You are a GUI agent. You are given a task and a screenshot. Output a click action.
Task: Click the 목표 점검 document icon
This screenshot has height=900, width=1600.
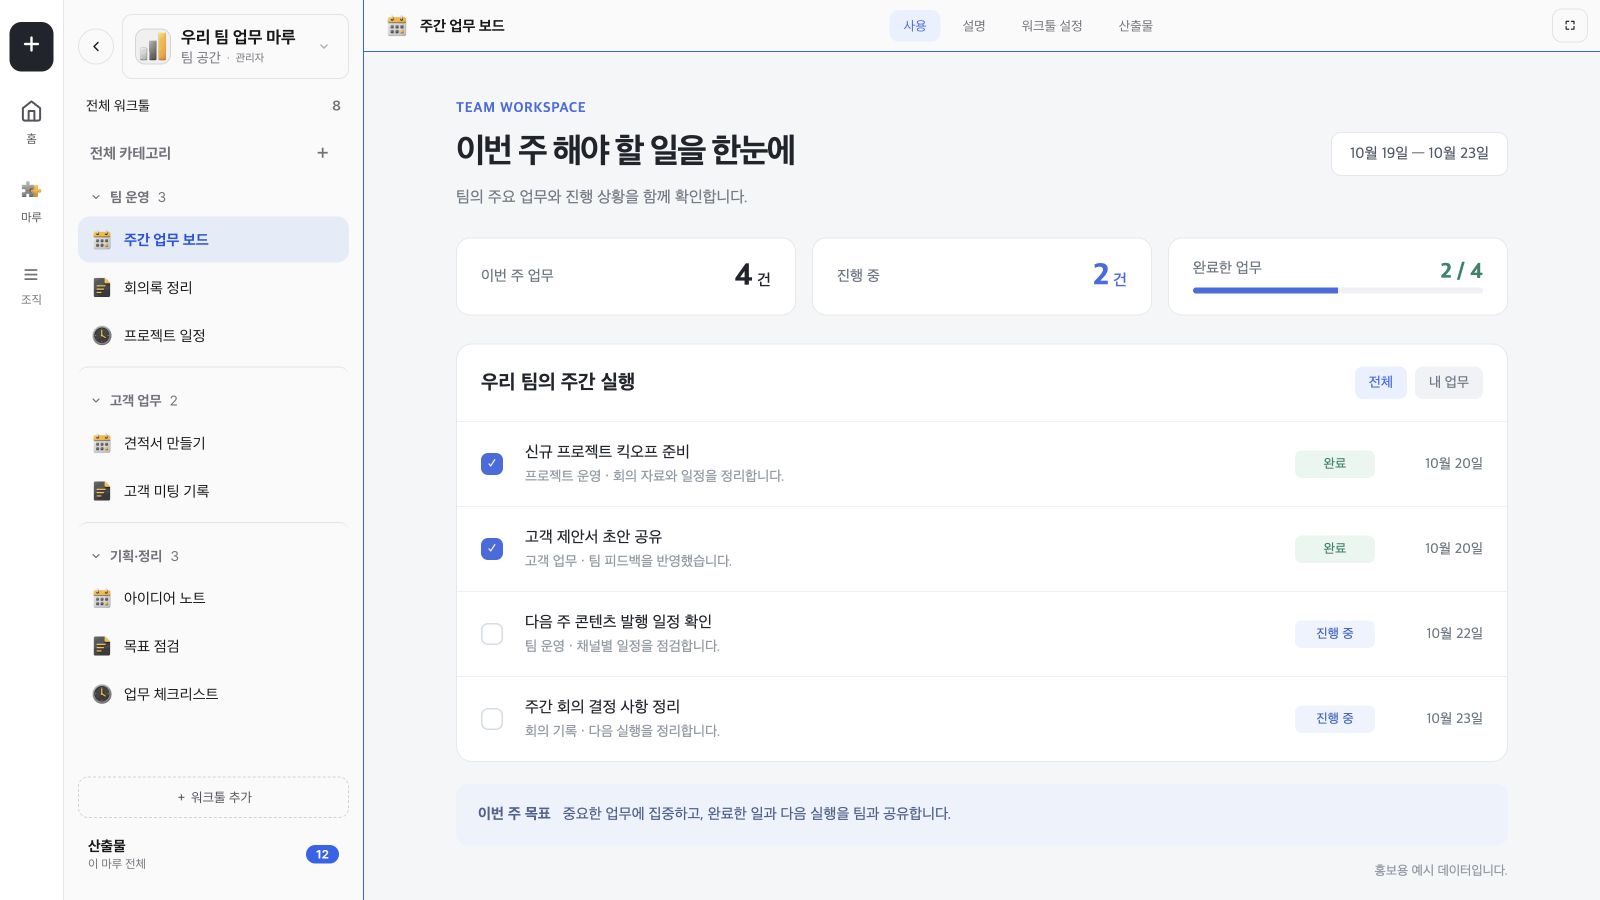102,646
